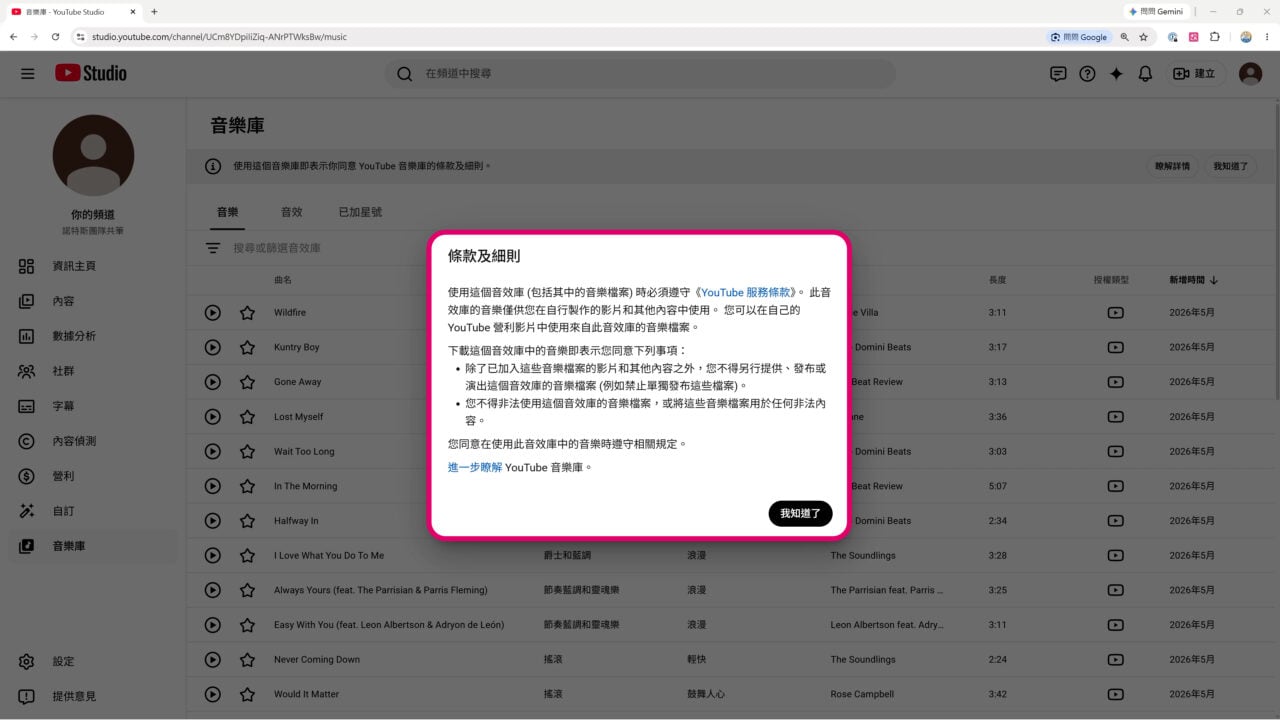Open the 問問 Gemini button in Chrome
The height and width of the screenshot is (720, 1280).
[x=1157, y=11]
